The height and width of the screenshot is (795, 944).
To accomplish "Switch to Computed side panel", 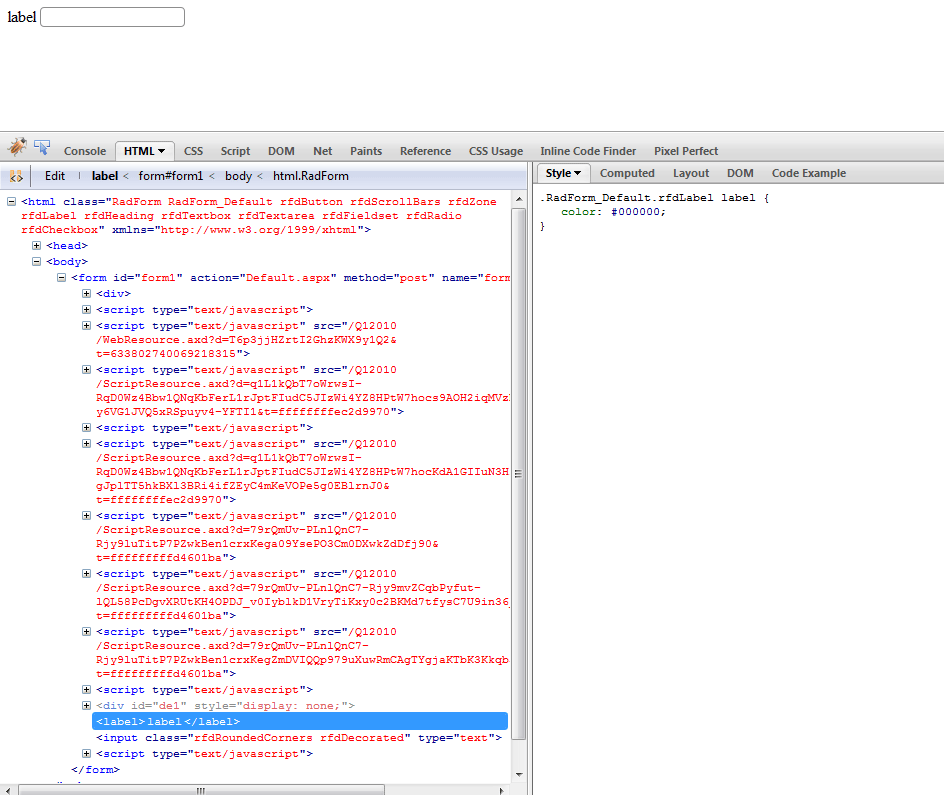I will tap(627, 173).
